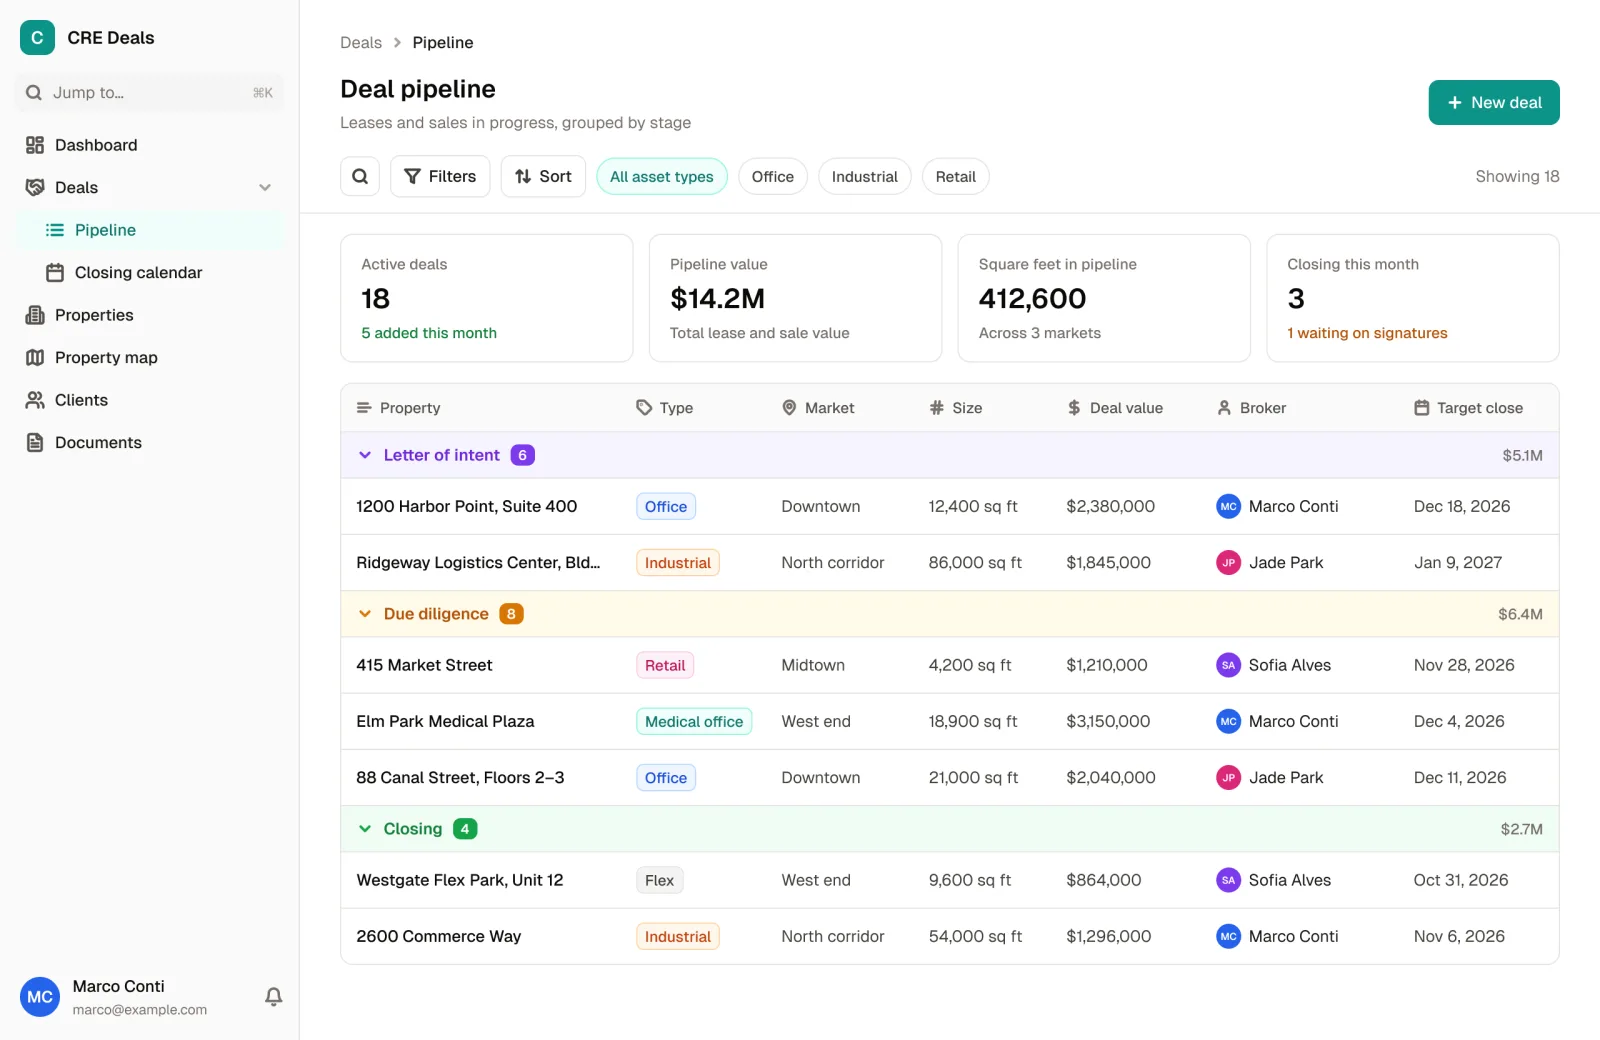This screenshot has height=1040, width=1600.
Task: Click the Closing this month card
Action: click(x=1413, y=298)
